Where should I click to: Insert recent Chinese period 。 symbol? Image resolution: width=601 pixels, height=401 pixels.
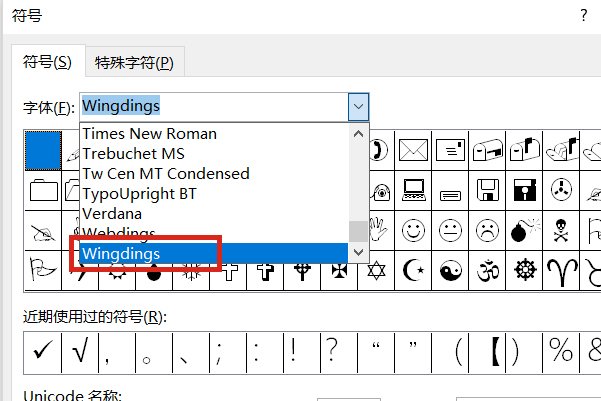click(154, 353)
